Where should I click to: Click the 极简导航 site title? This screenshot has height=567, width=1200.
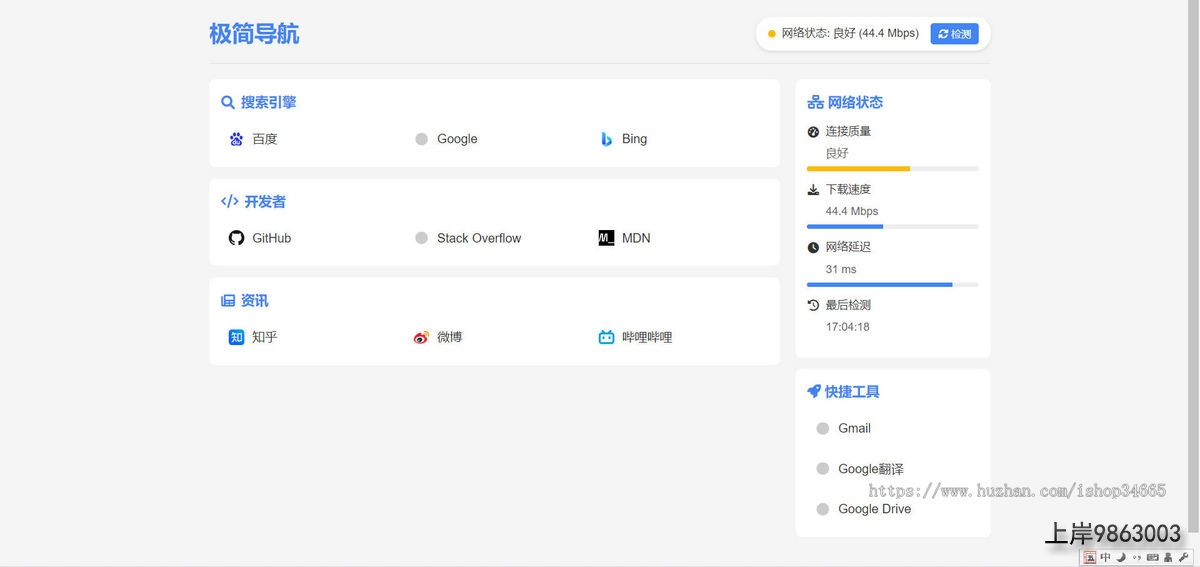coord(254,34)
